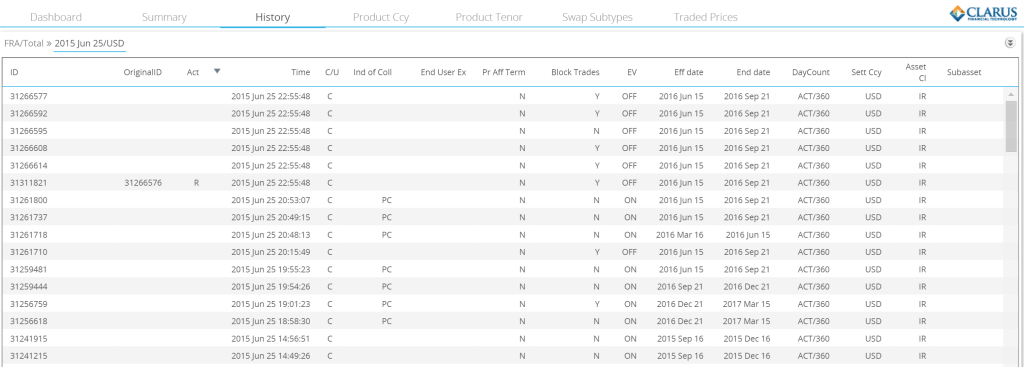Open the Dashboard tab
The image size is (1024, 367).
point(56,17)
